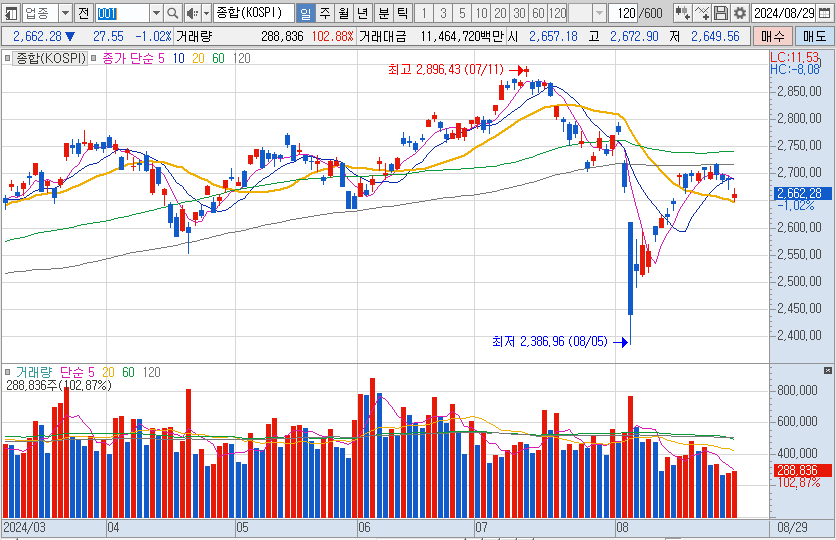The width and height of the screenshot is (836, 540).
Task: Click the 저 2,649.56 low price
Action: click(705, 37)
